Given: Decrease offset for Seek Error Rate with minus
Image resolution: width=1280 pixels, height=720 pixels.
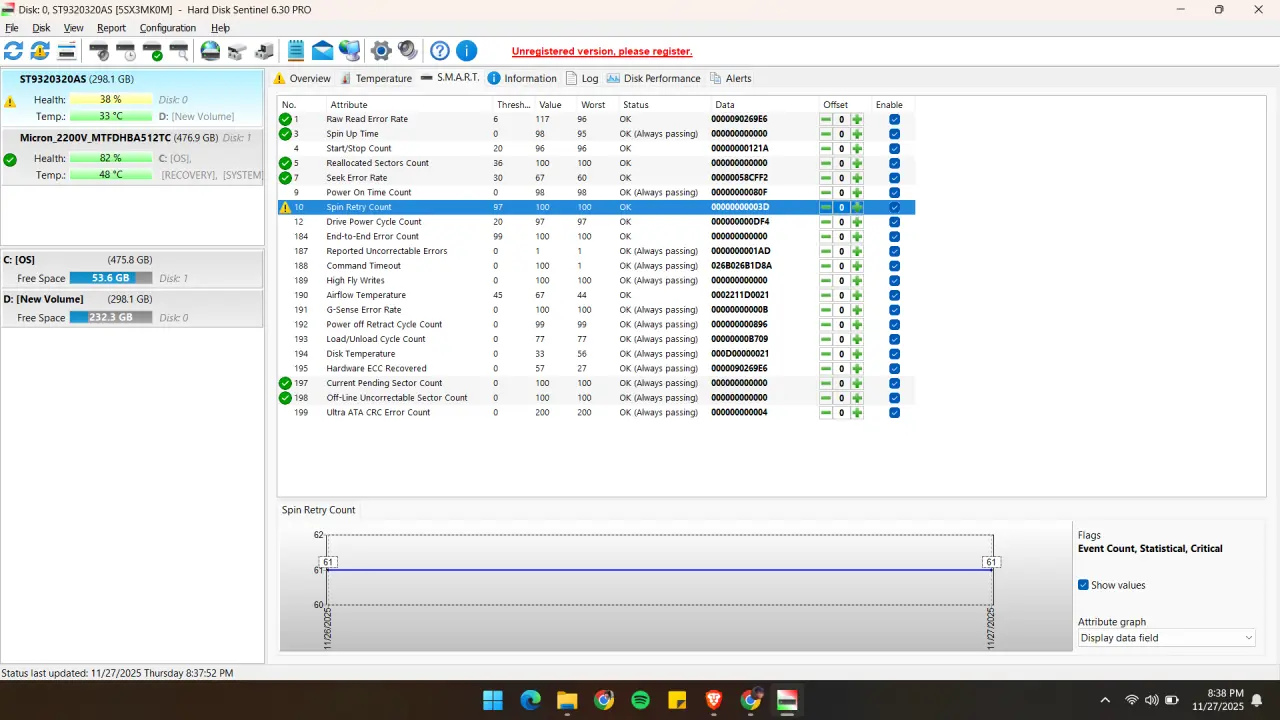Looking at the screenshot, I should pyautogui.click(x=826, y=178).
